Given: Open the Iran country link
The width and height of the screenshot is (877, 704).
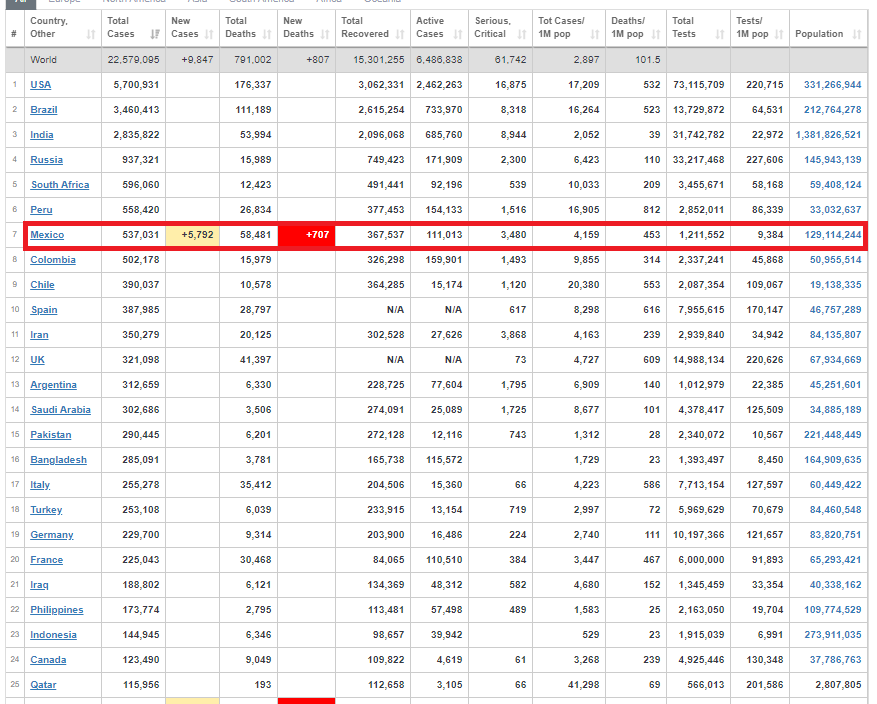Looking at the screenshot, I should coord(39,335).
